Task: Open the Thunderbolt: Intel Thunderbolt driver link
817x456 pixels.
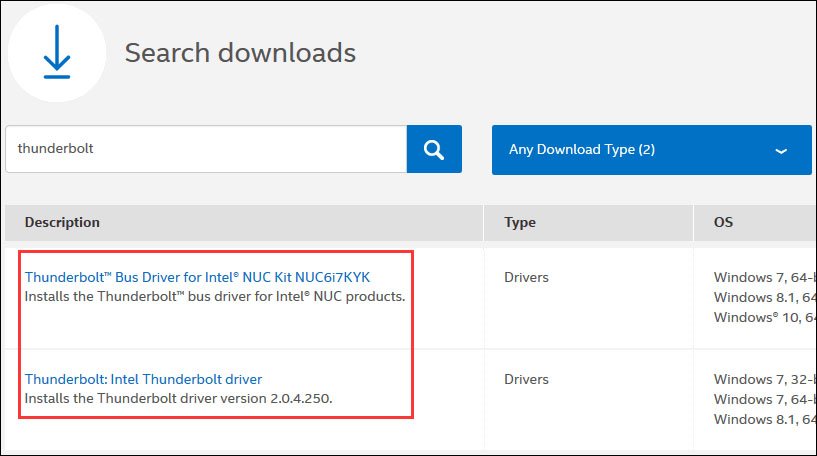Action: [x=143, y=379]
